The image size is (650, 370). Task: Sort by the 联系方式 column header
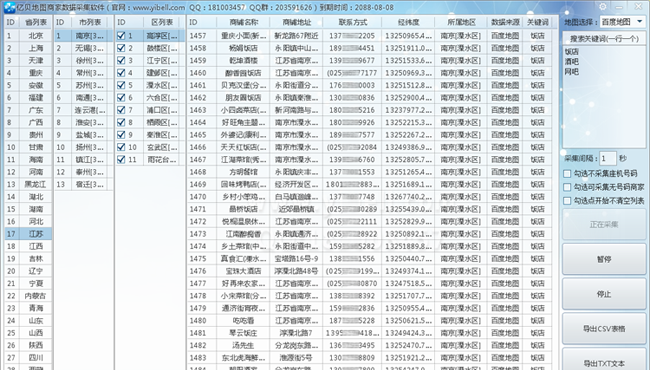(352, 22)
